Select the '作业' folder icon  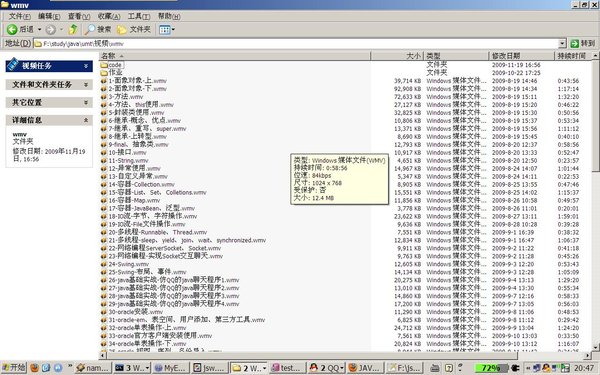pyautogui.click(x=104, y=73)
